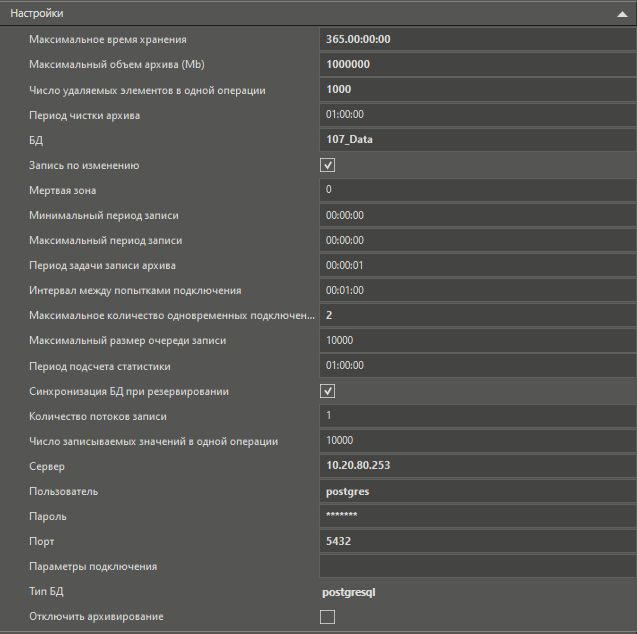This screenshot has height=634, width=637.
Task: Edit Интервал между попытками подключения field
Action: tap(476, 291)
